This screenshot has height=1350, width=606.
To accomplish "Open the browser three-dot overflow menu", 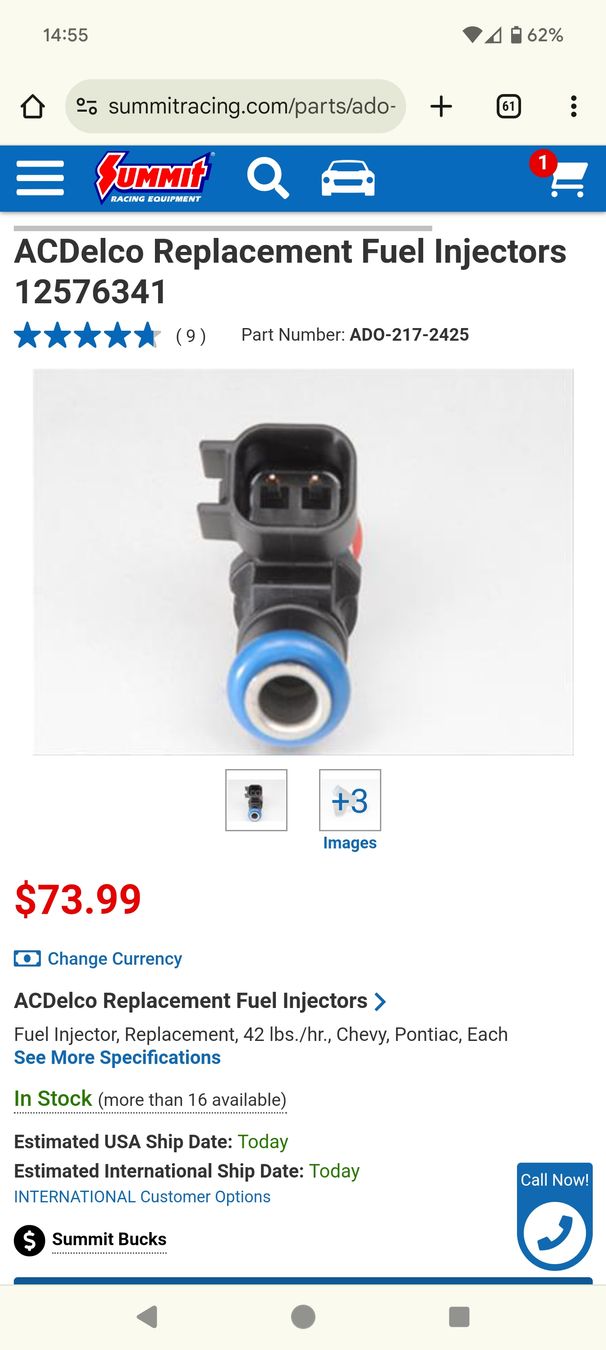I will [x=573, y=107].
